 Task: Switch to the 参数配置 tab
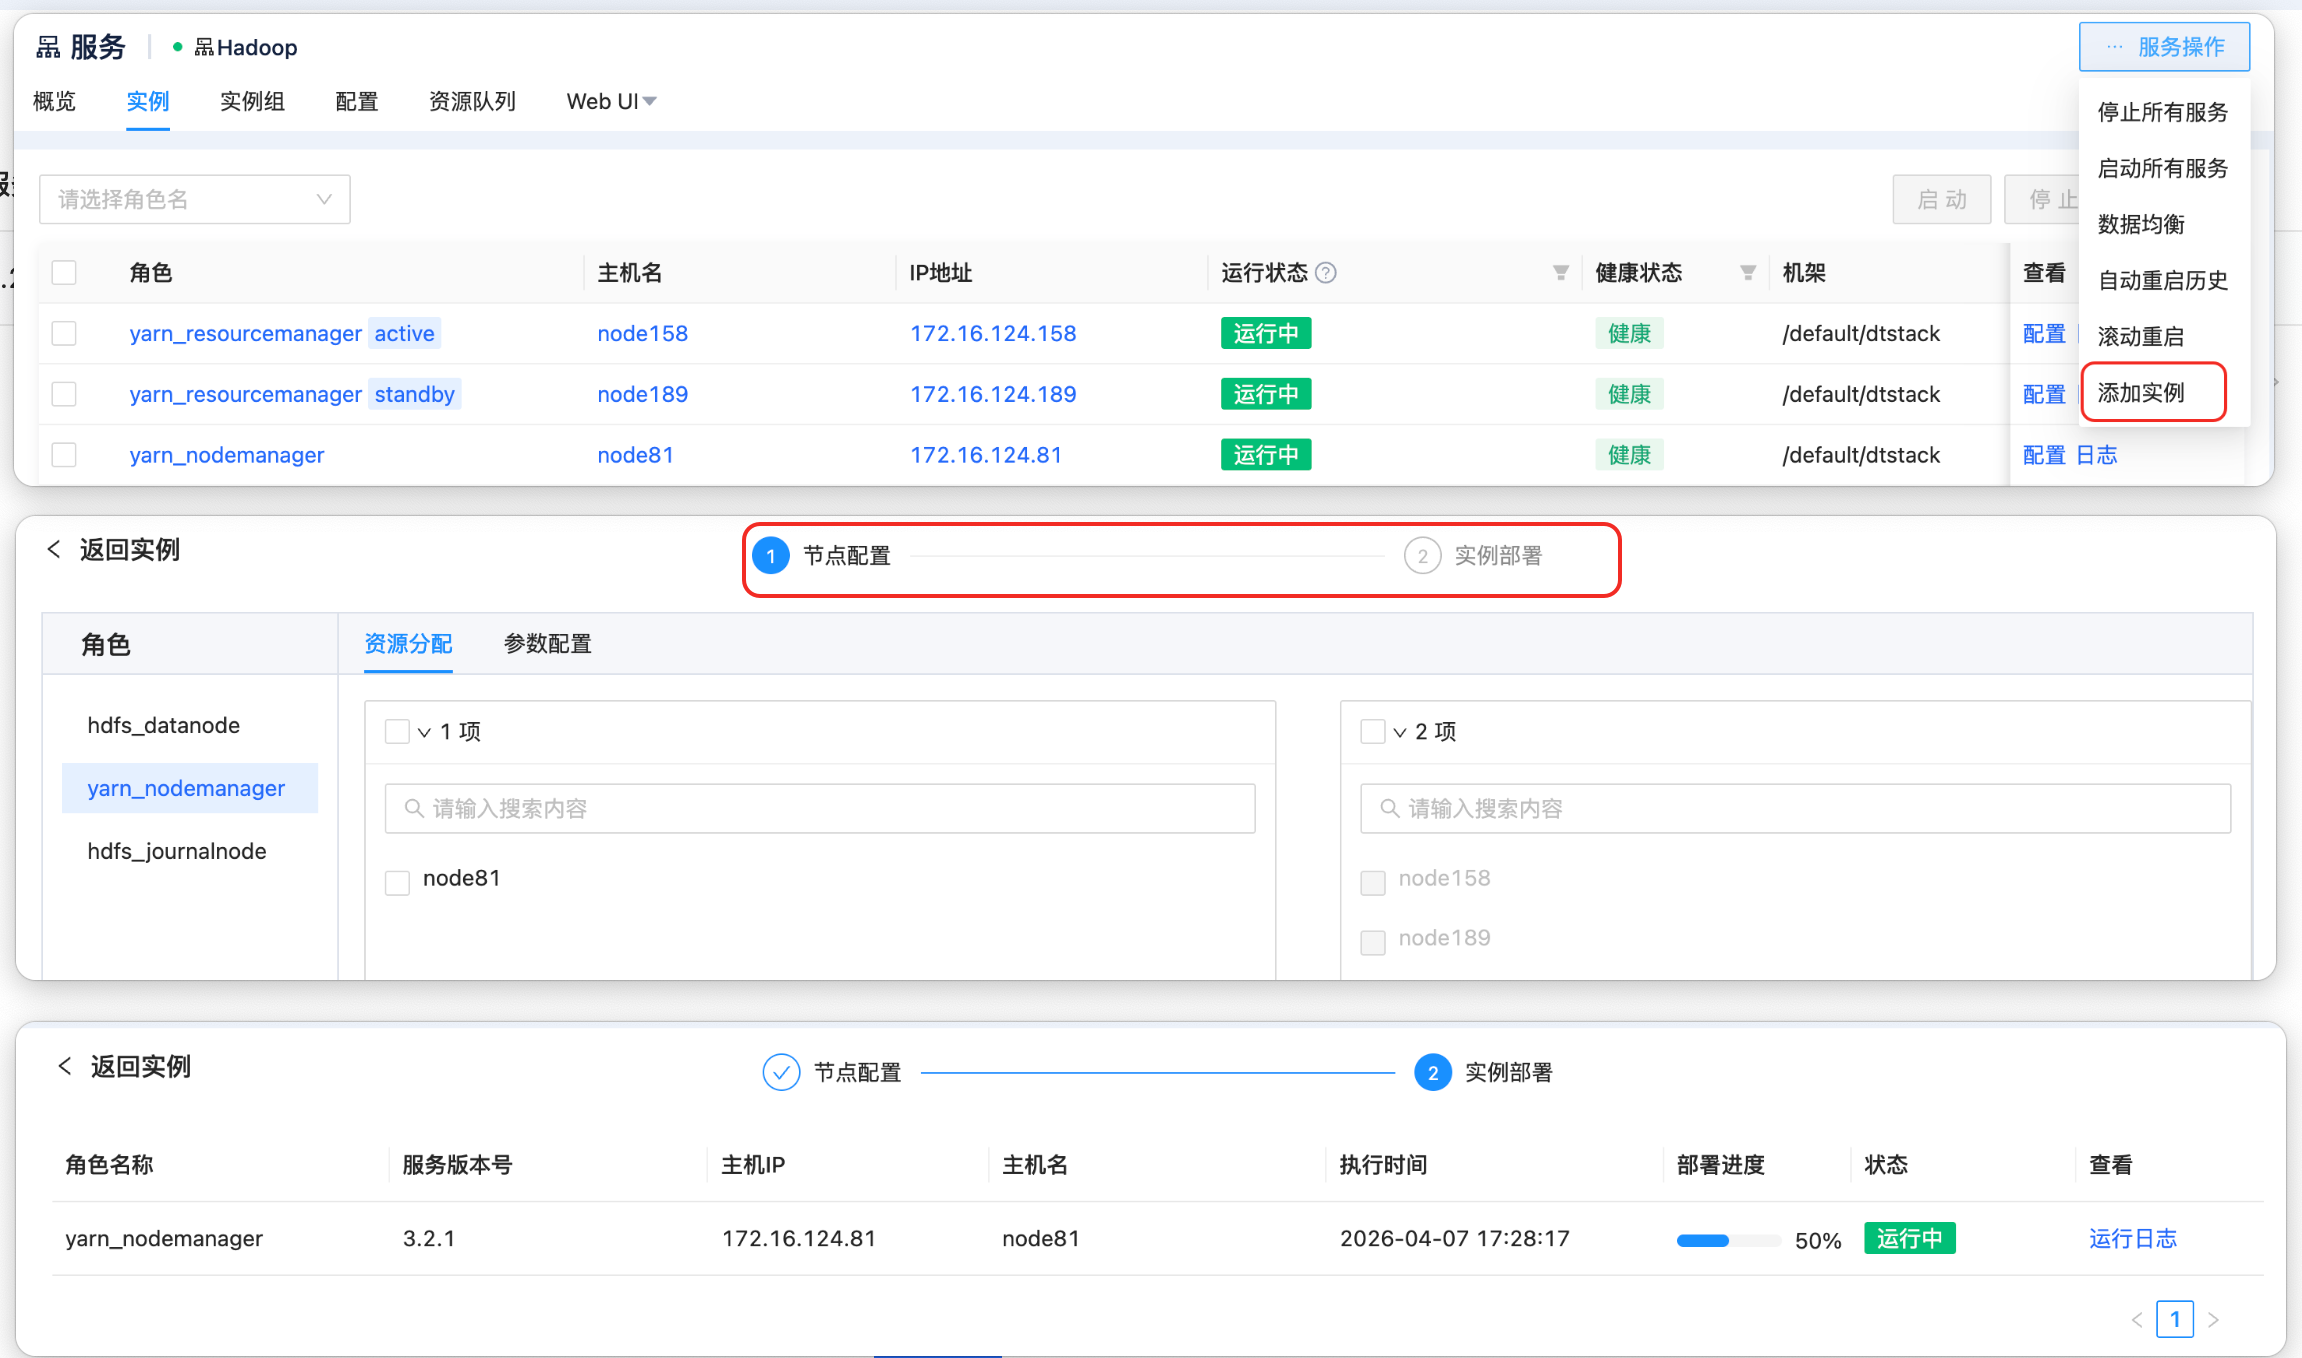click(547, 644)
